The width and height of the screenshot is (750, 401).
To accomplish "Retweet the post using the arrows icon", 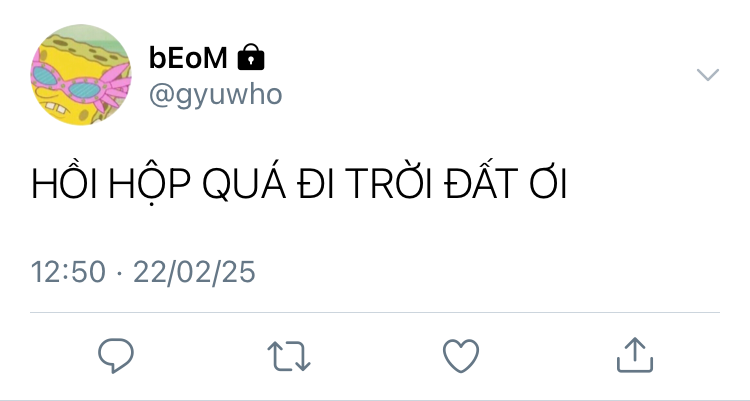I will (x=289, y=356).
